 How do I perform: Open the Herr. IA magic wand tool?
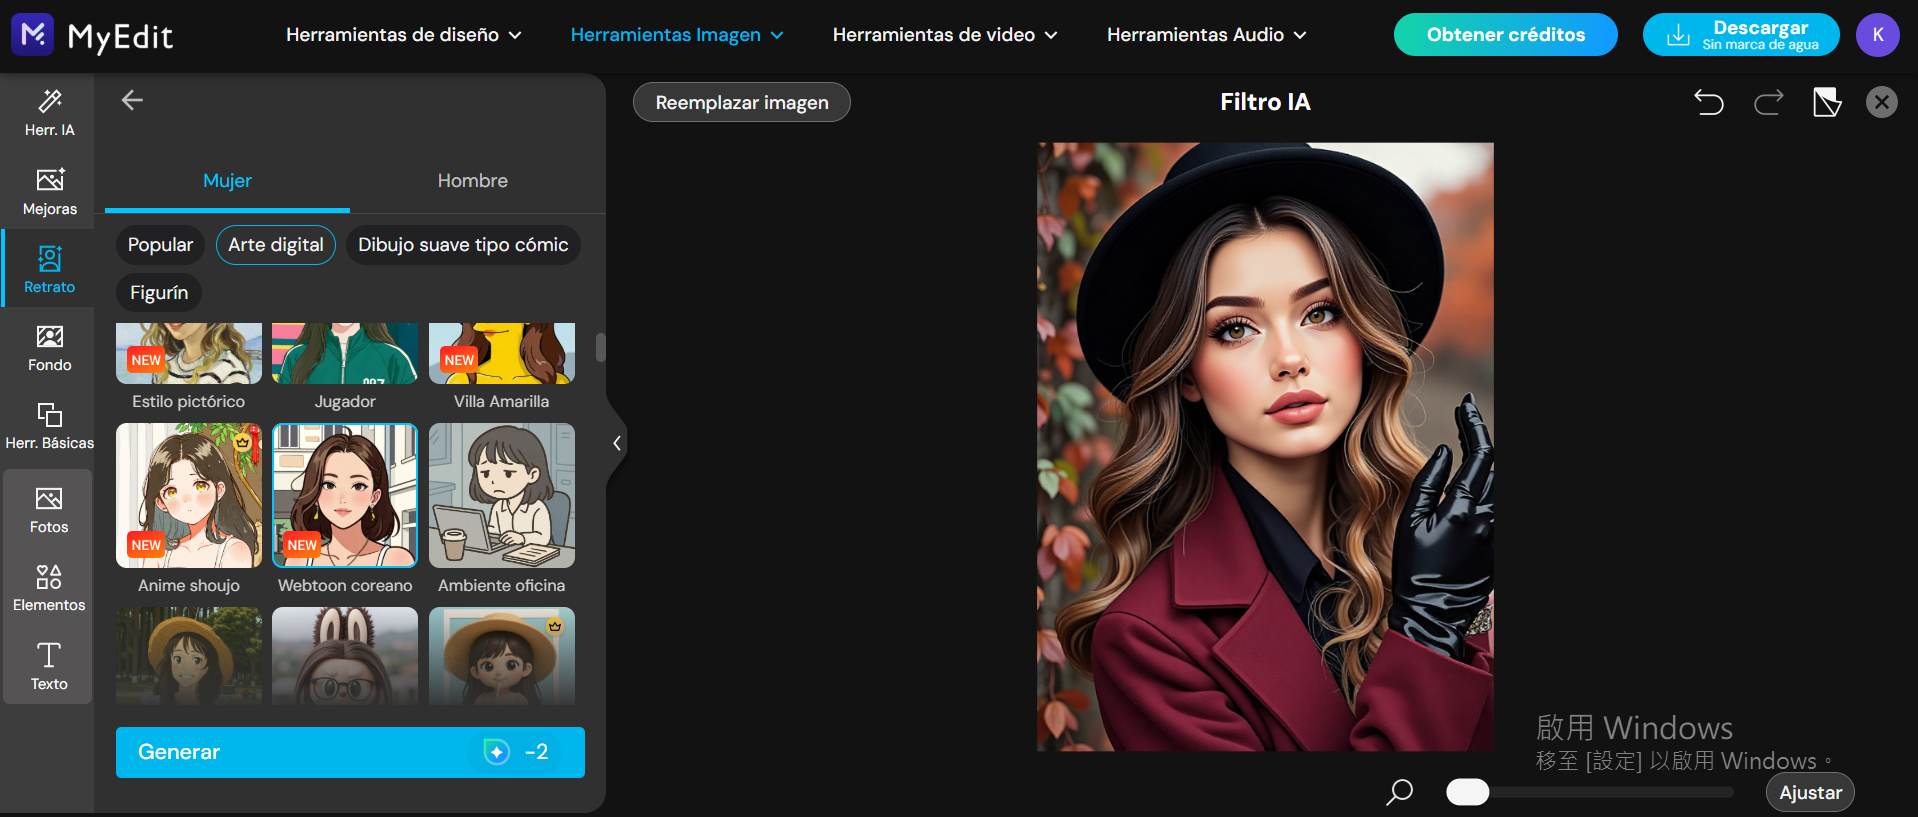(x=49, y=112)
